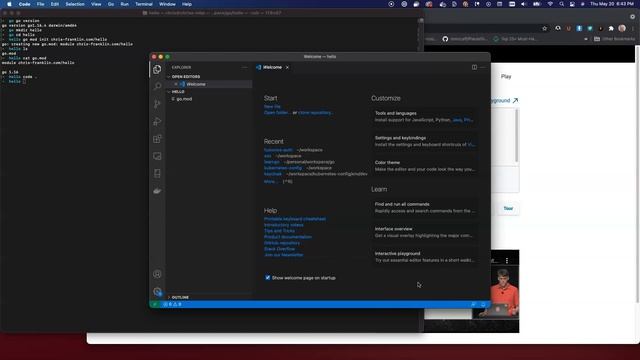Open the Terminal menu in the menu bar
Screen dimensions: 640x360
(x=144, y=4)
